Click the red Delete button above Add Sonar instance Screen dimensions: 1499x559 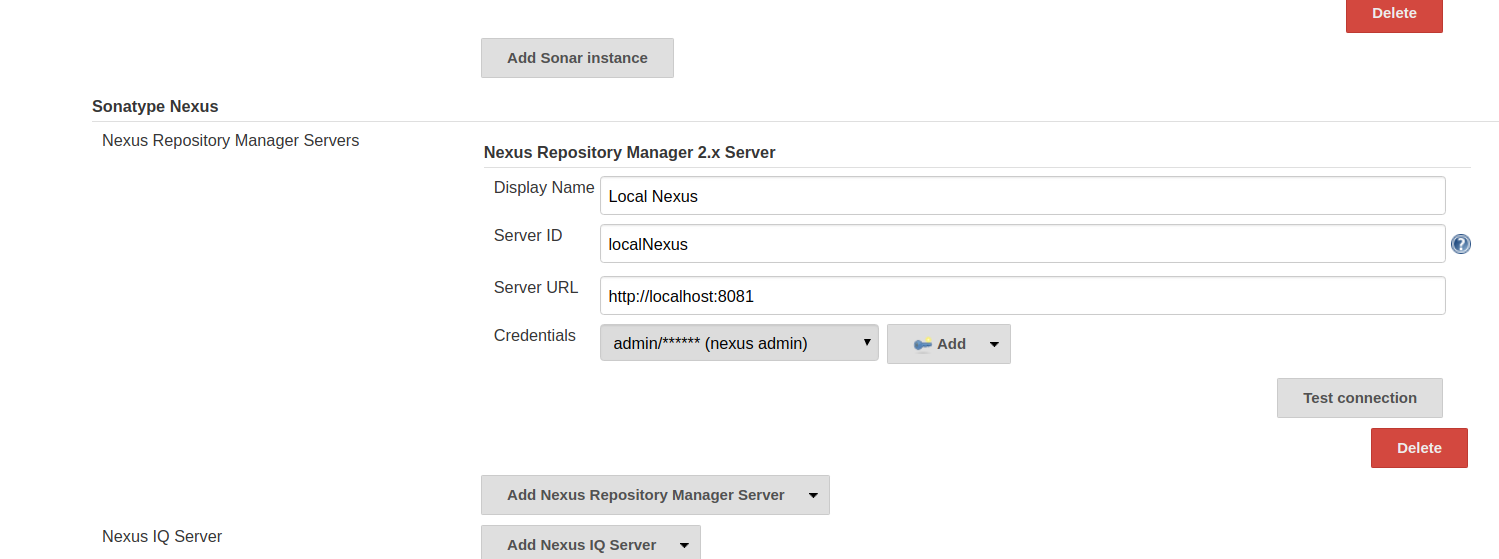[x=1393, y=14]
